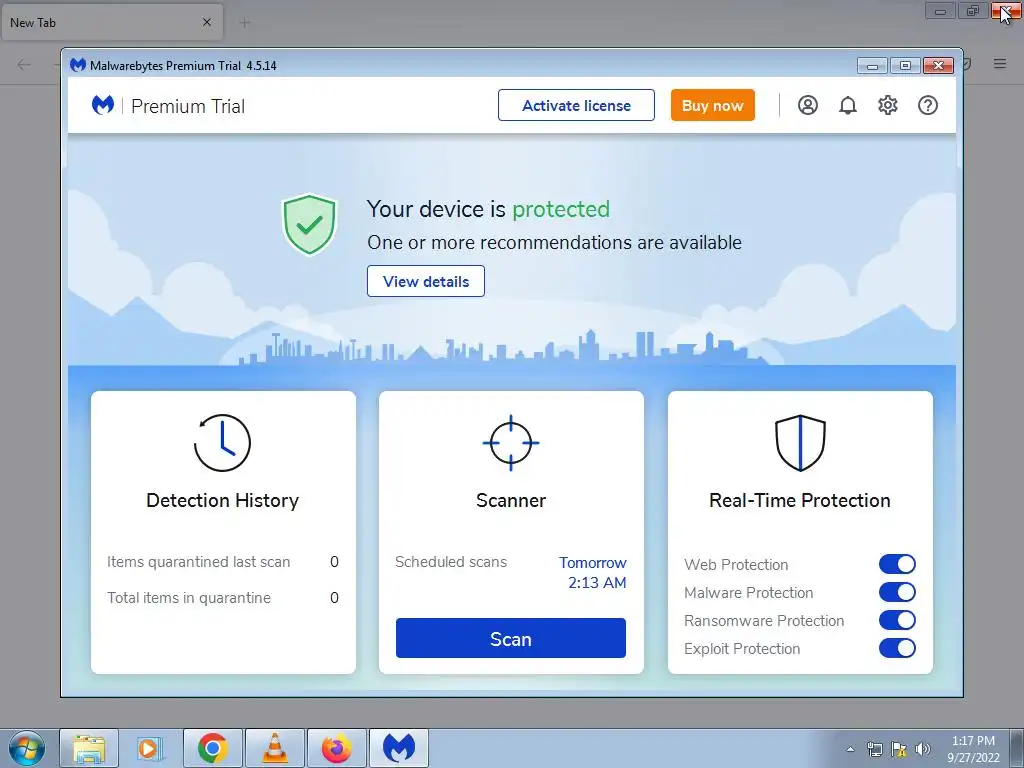
Task: Click the taskbar clock 1:17 PM
Action: coord(973,741)
